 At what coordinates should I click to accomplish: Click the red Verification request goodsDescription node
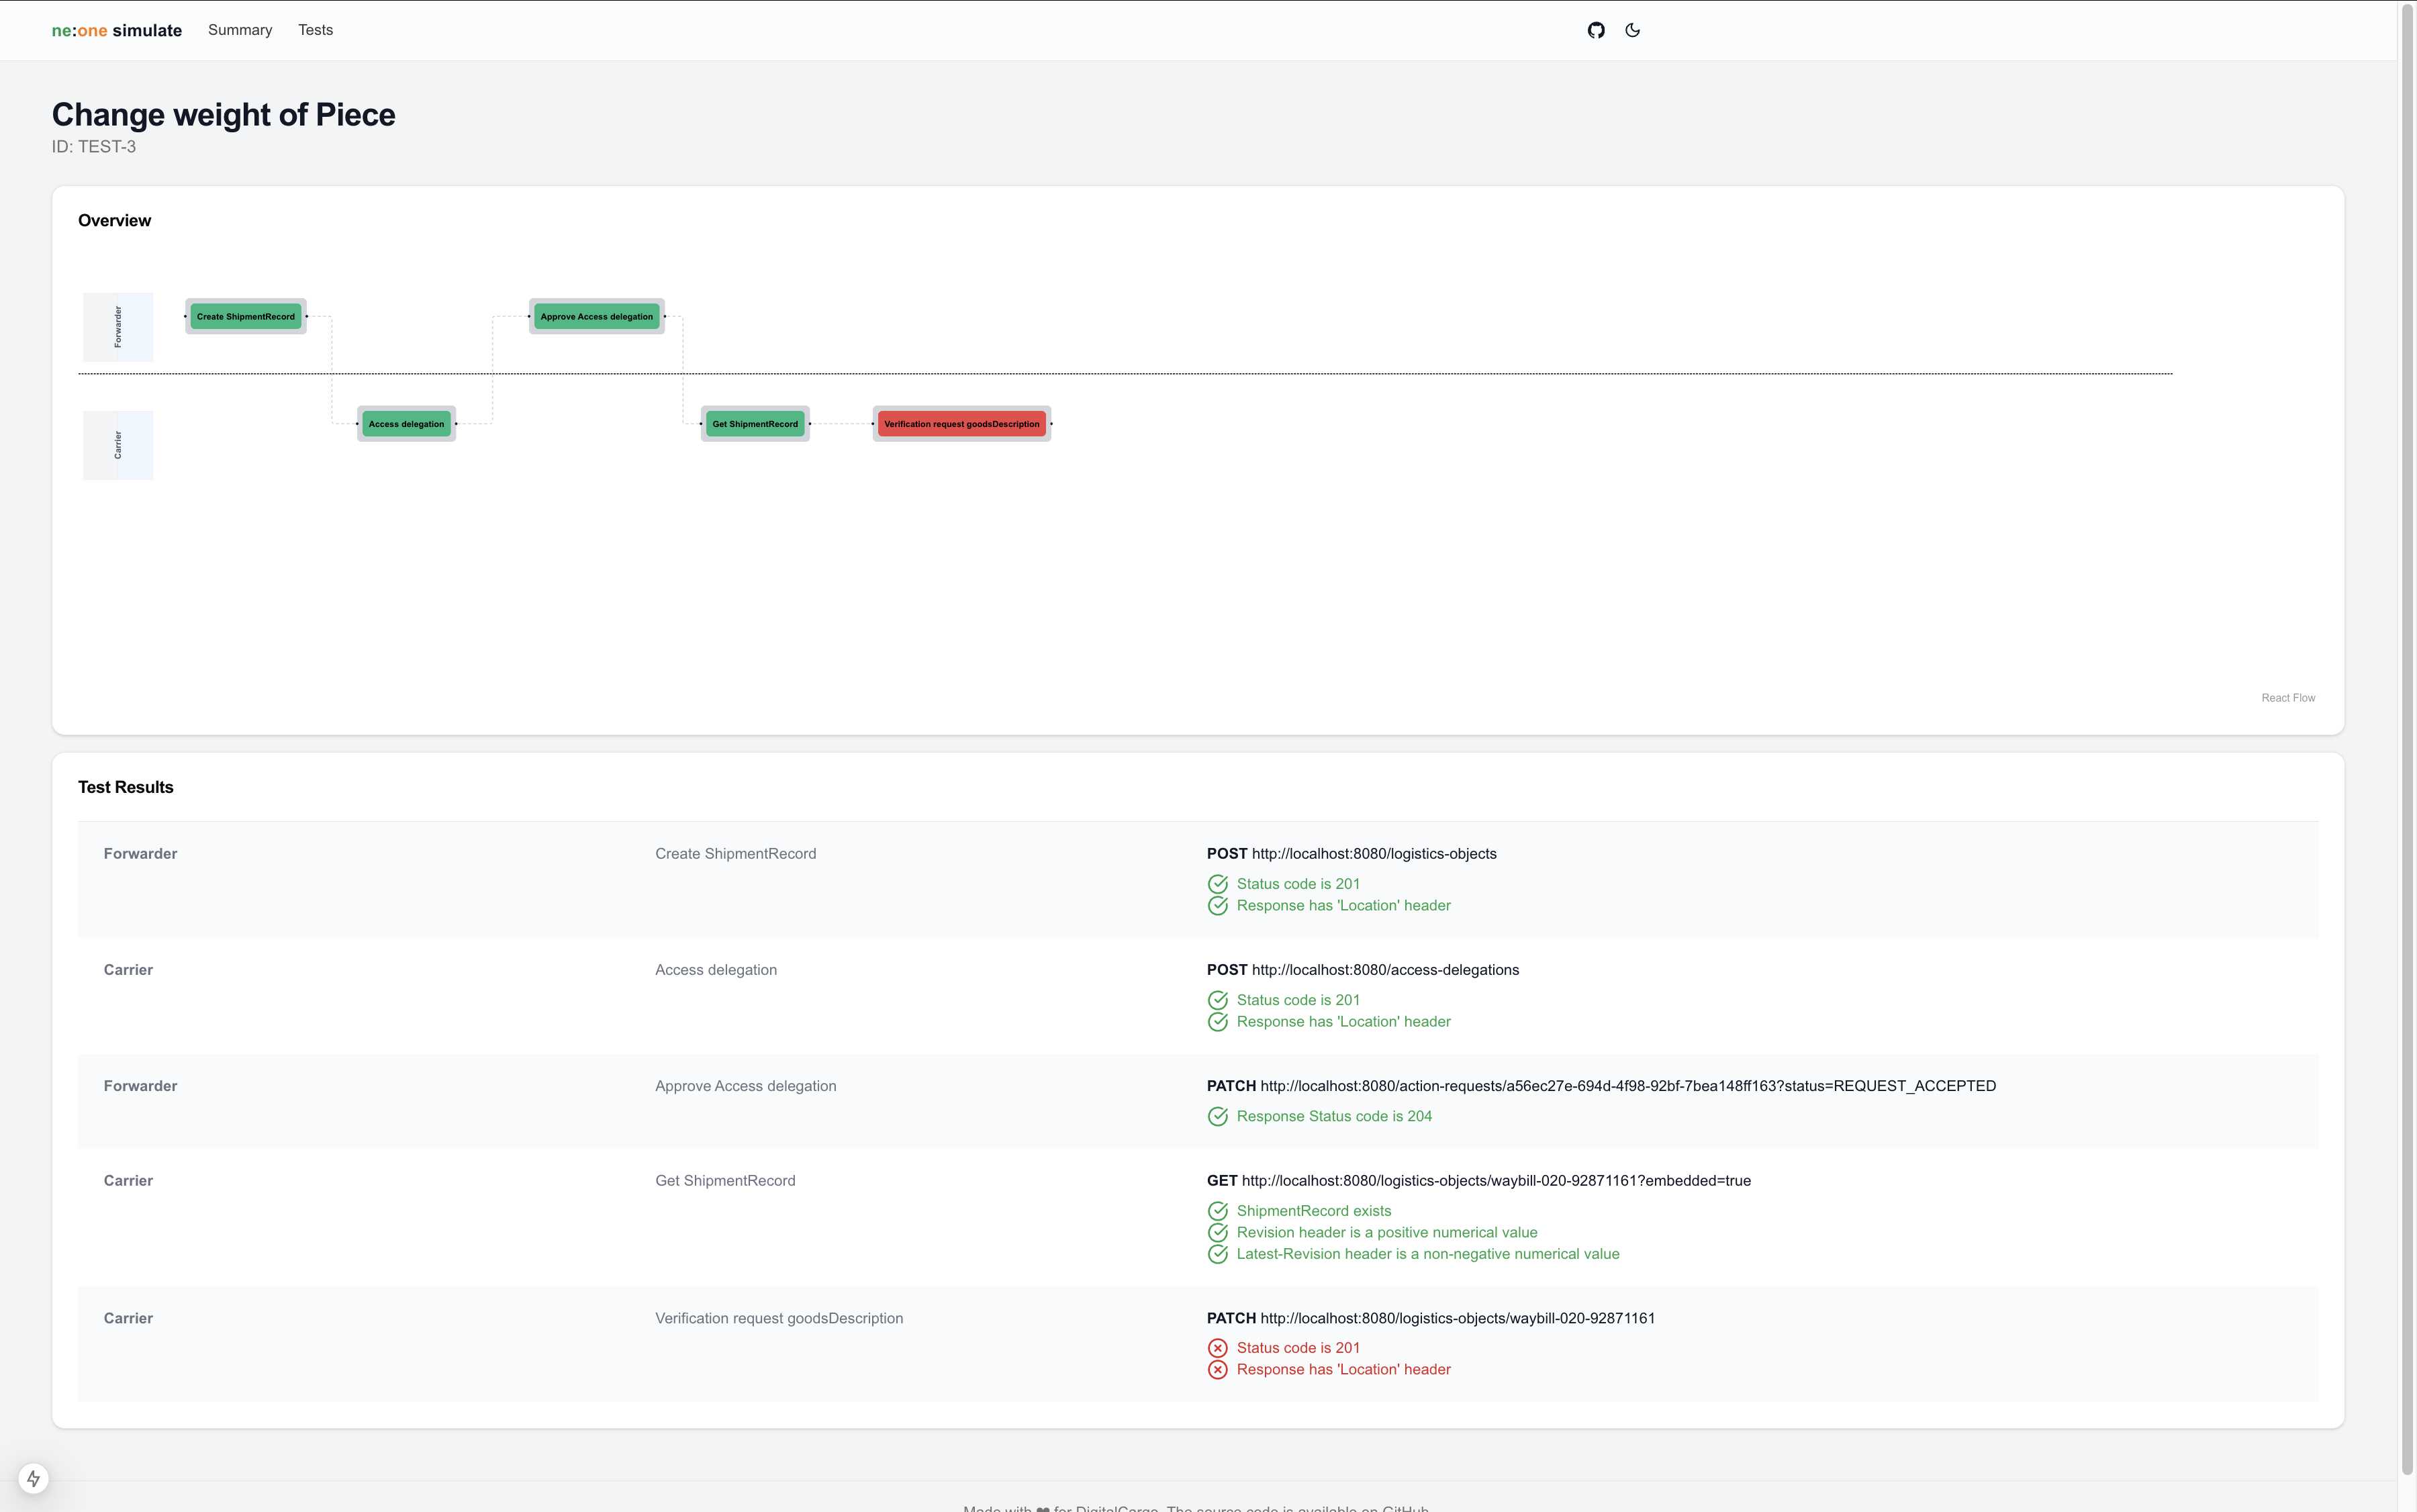(x=961, y=424)
